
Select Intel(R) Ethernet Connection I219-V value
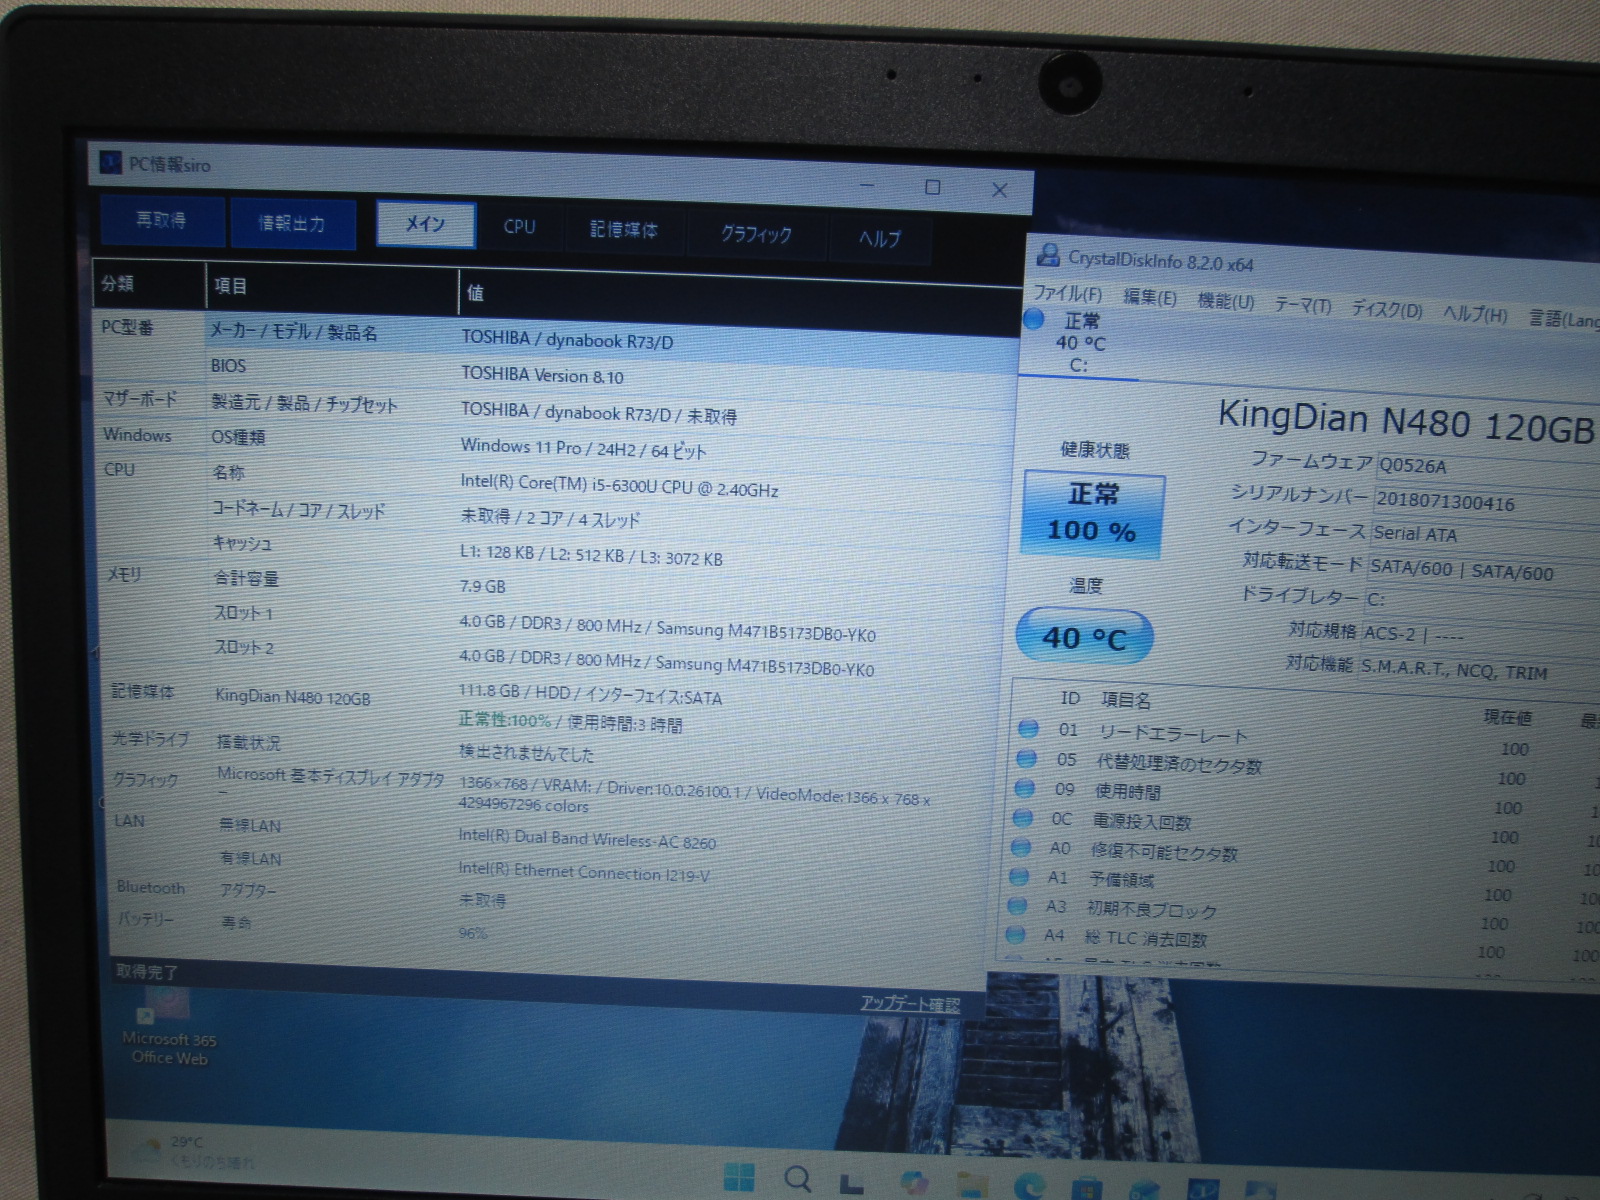point(584,872)
